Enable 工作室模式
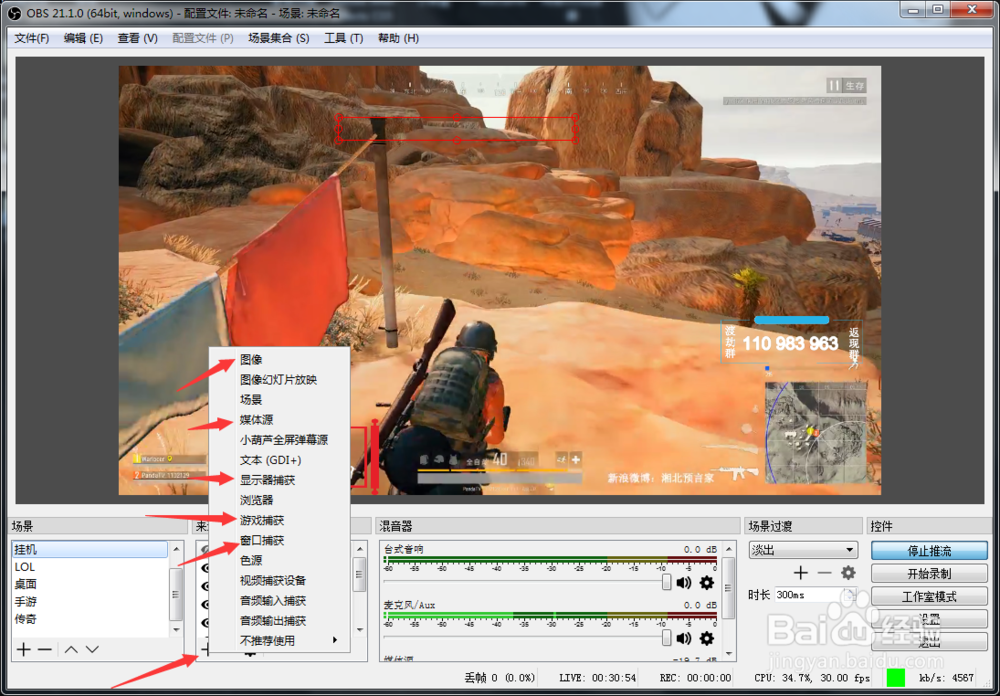Viewport: 1000px width, 696px height. pyautogui.click(x=929, y=596)
